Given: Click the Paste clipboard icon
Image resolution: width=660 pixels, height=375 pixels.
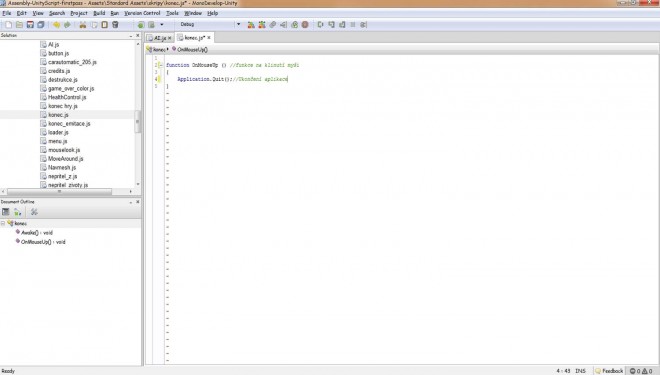Looking at the screenshot, I should pyautogui.click(x=104, y=25).
